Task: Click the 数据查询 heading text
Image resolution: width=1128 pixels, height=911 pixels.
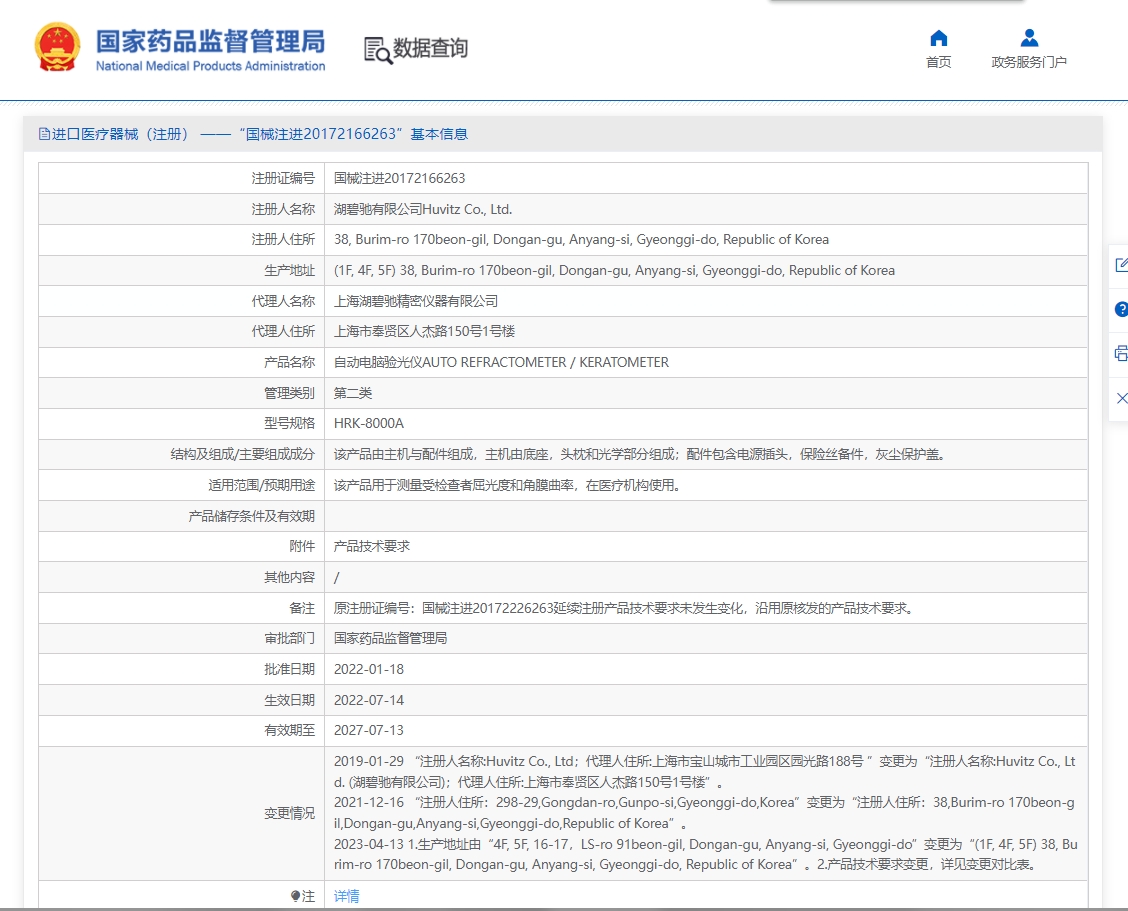Action: pos(430,48)
